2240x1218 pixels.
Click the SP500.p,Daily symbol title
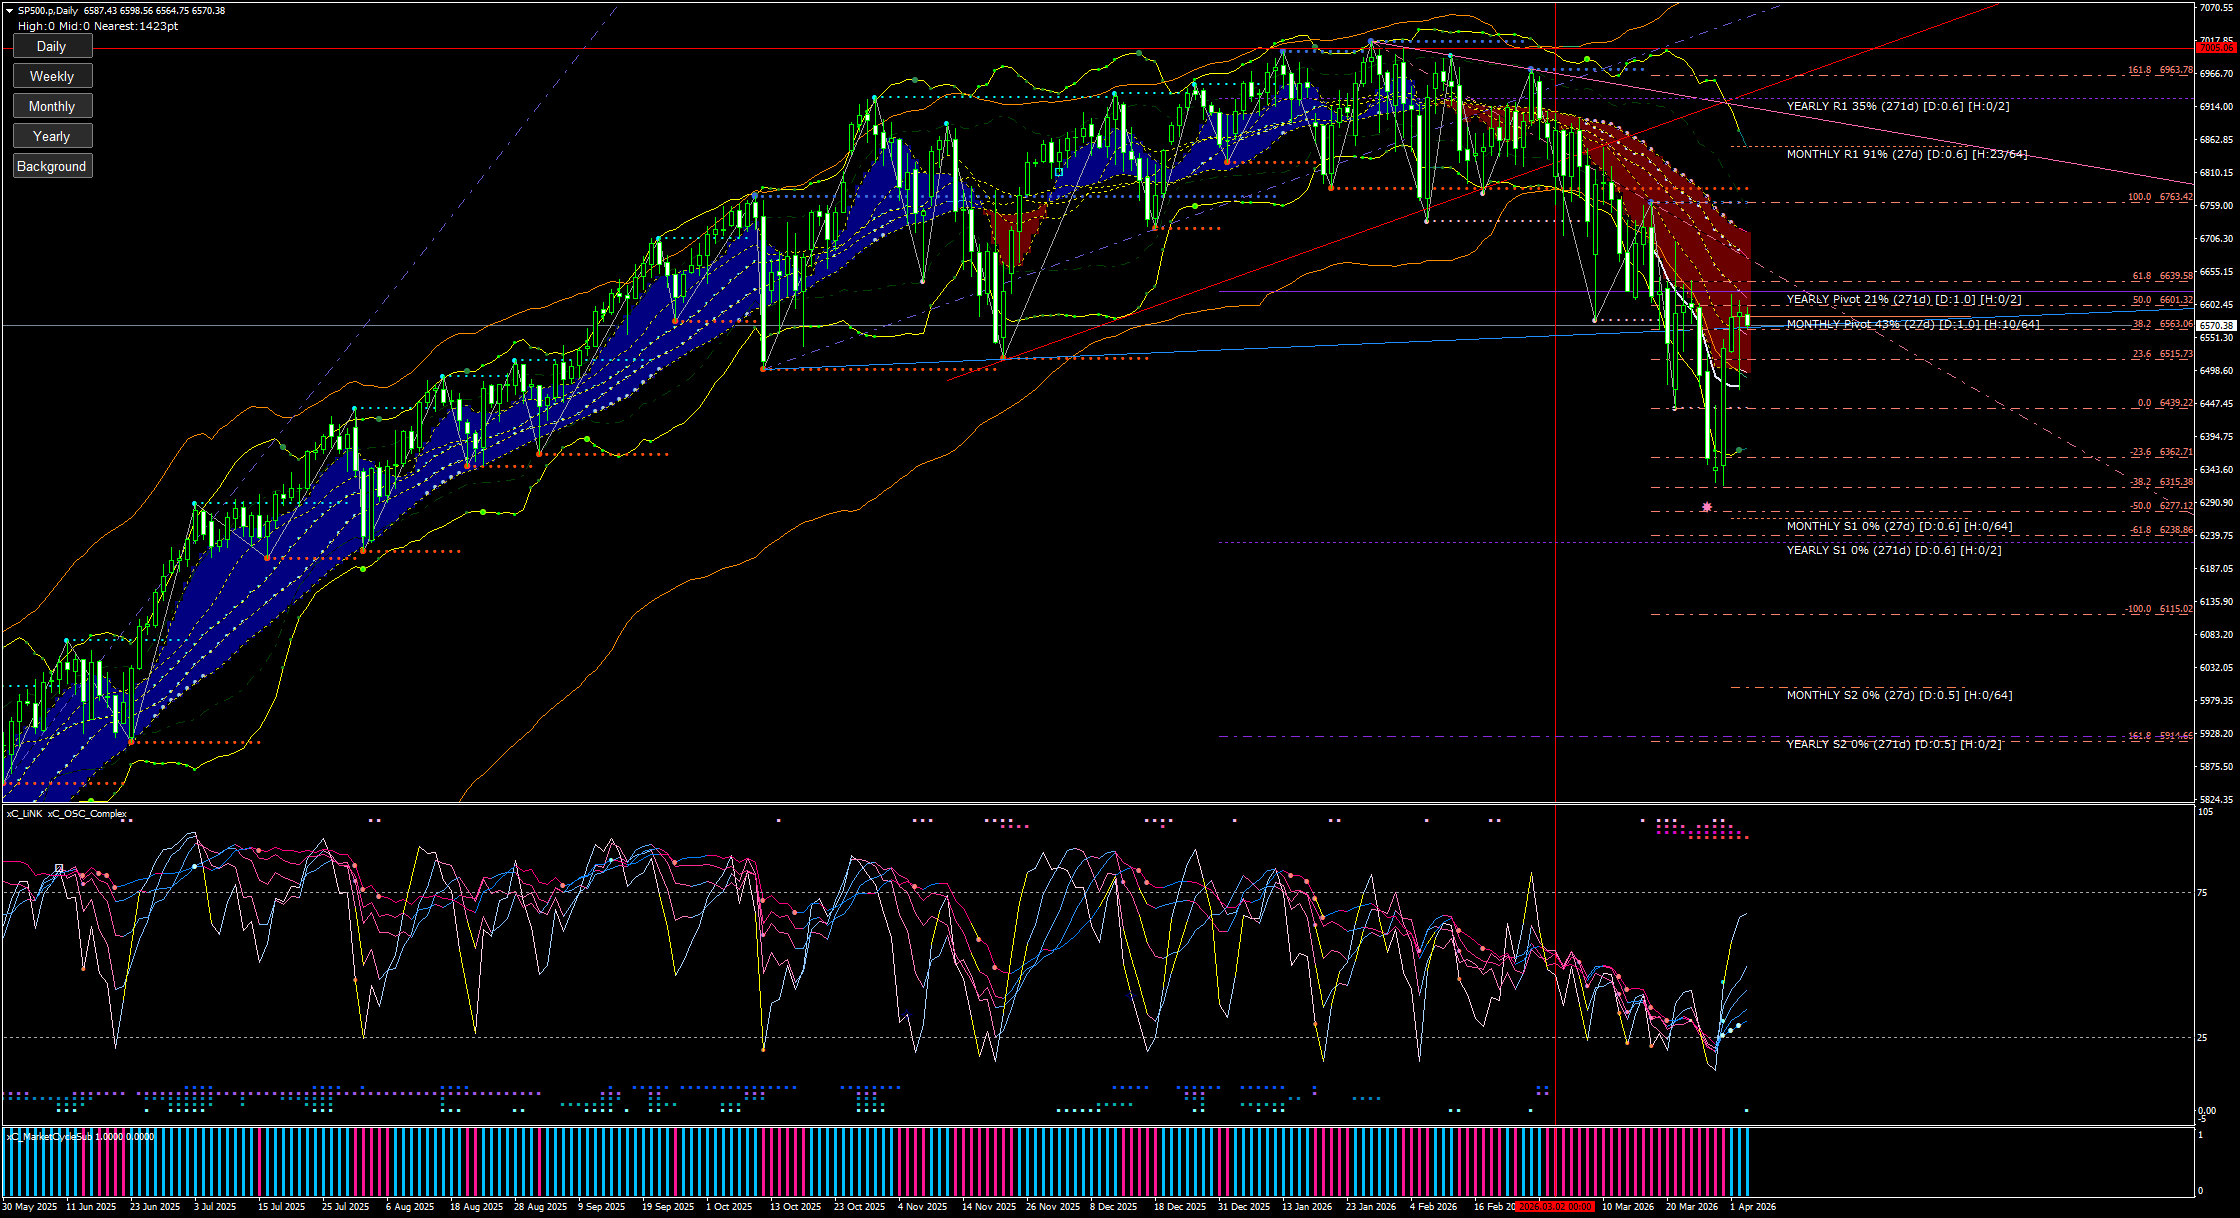[48, 11]
